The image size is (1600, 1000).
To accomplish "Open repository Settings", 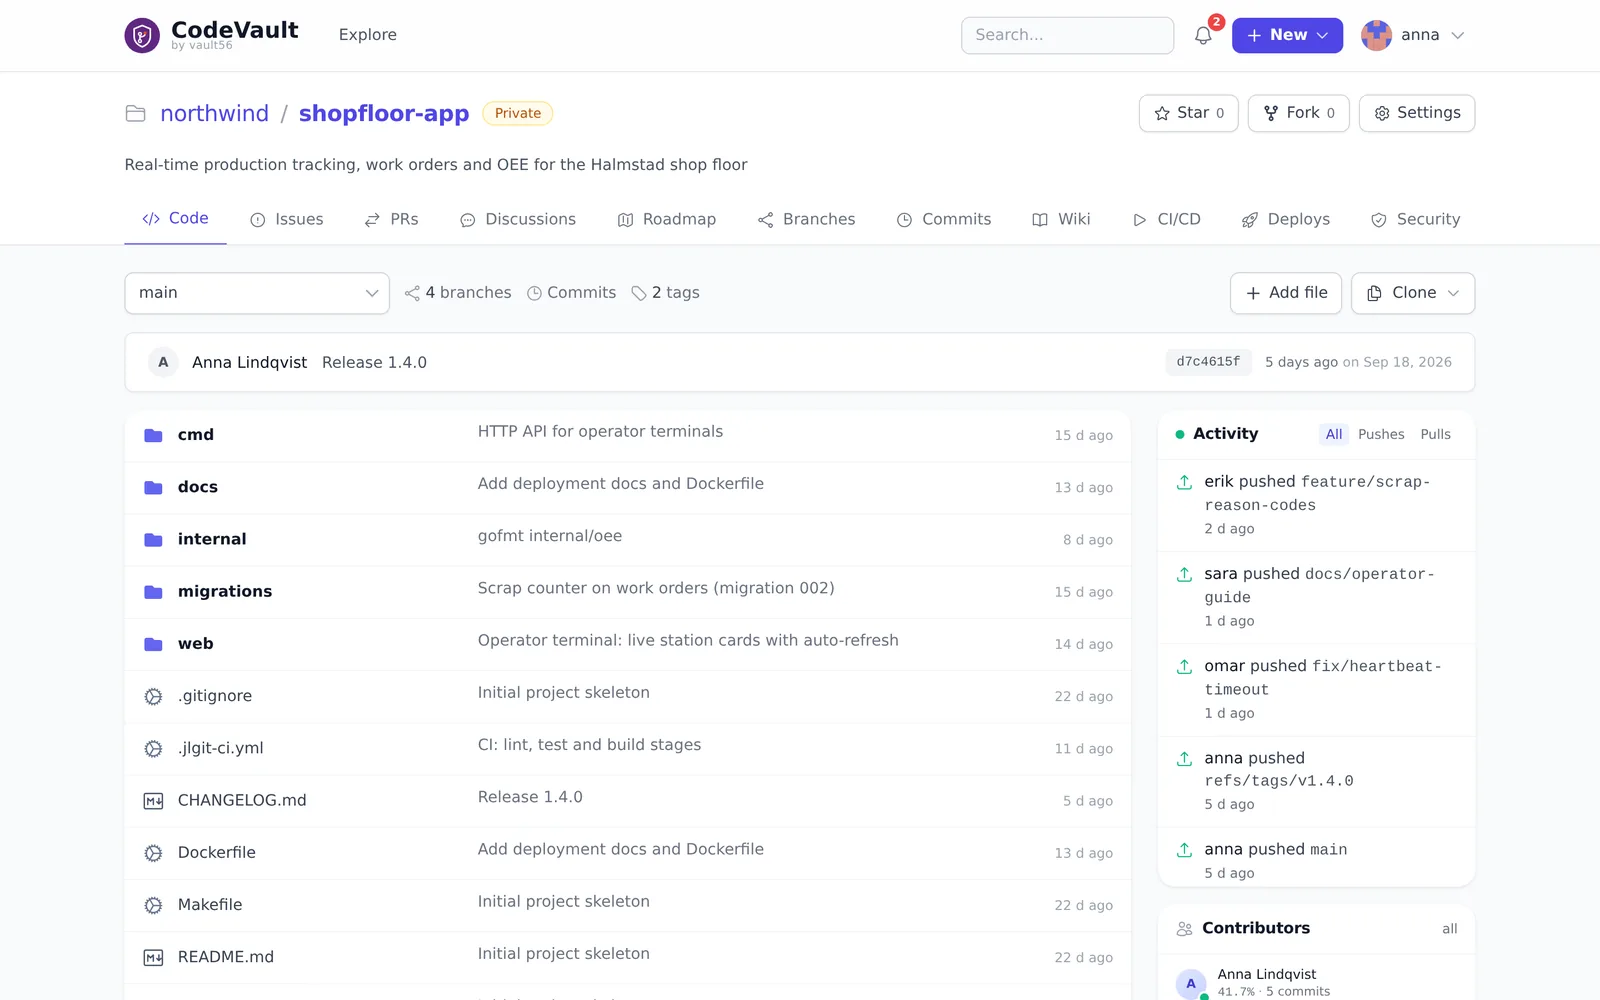I will coord(1417,113).
